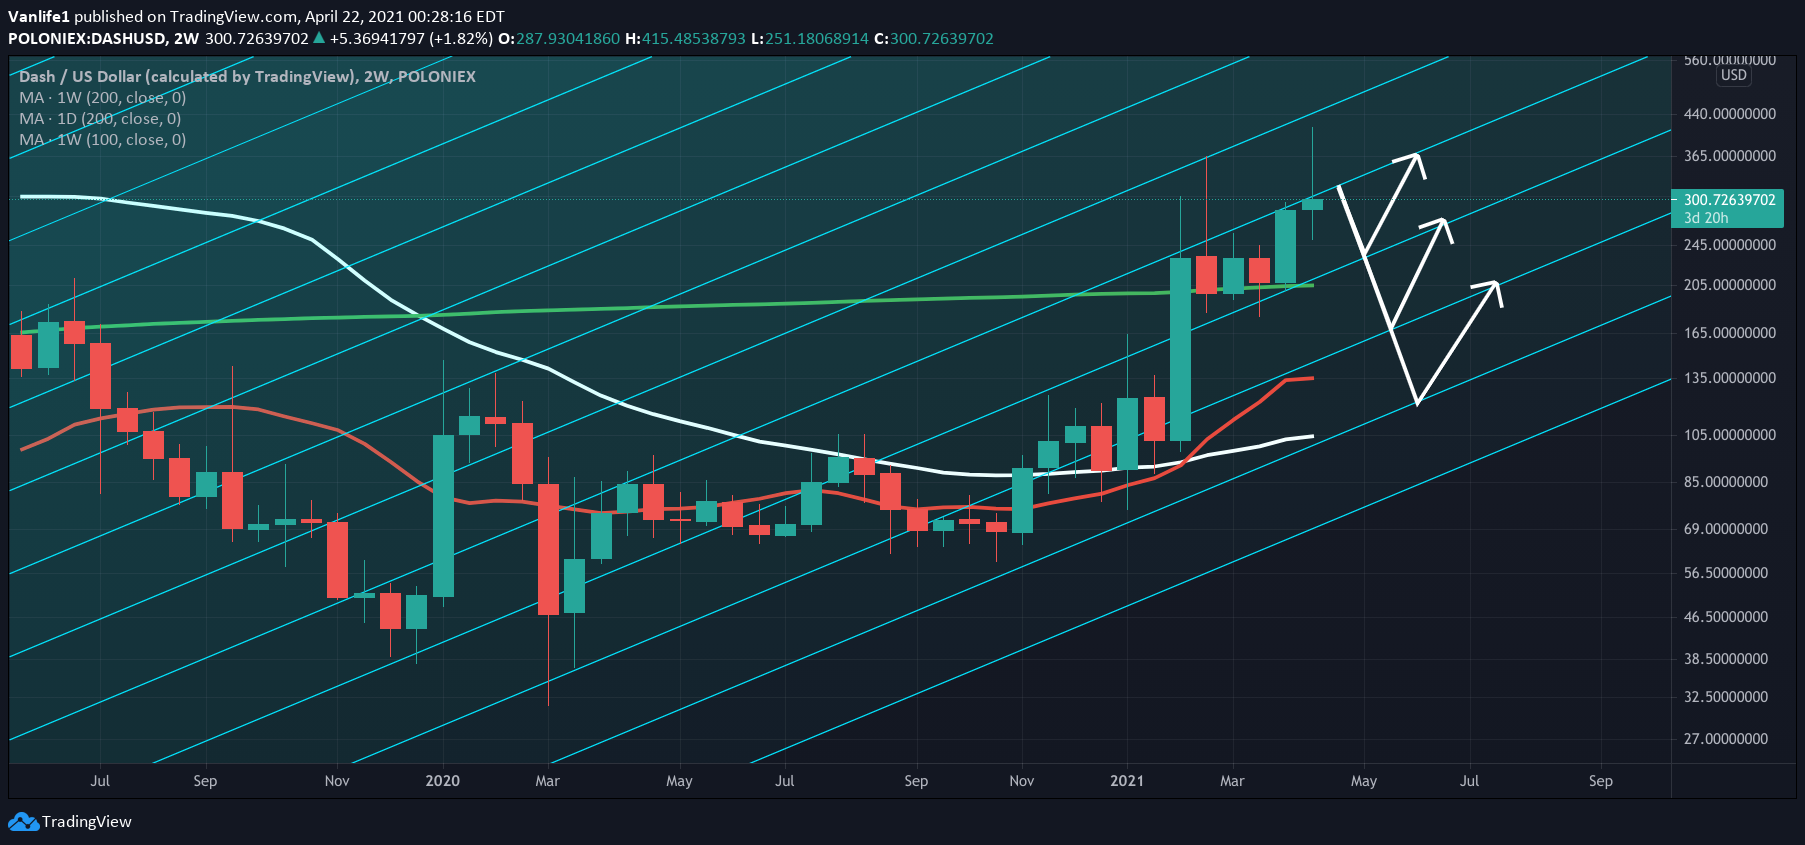Select the MA 1D (200, close, 0) legend
The width and height of the screenshot is (1805, 845).
(100, 119)
